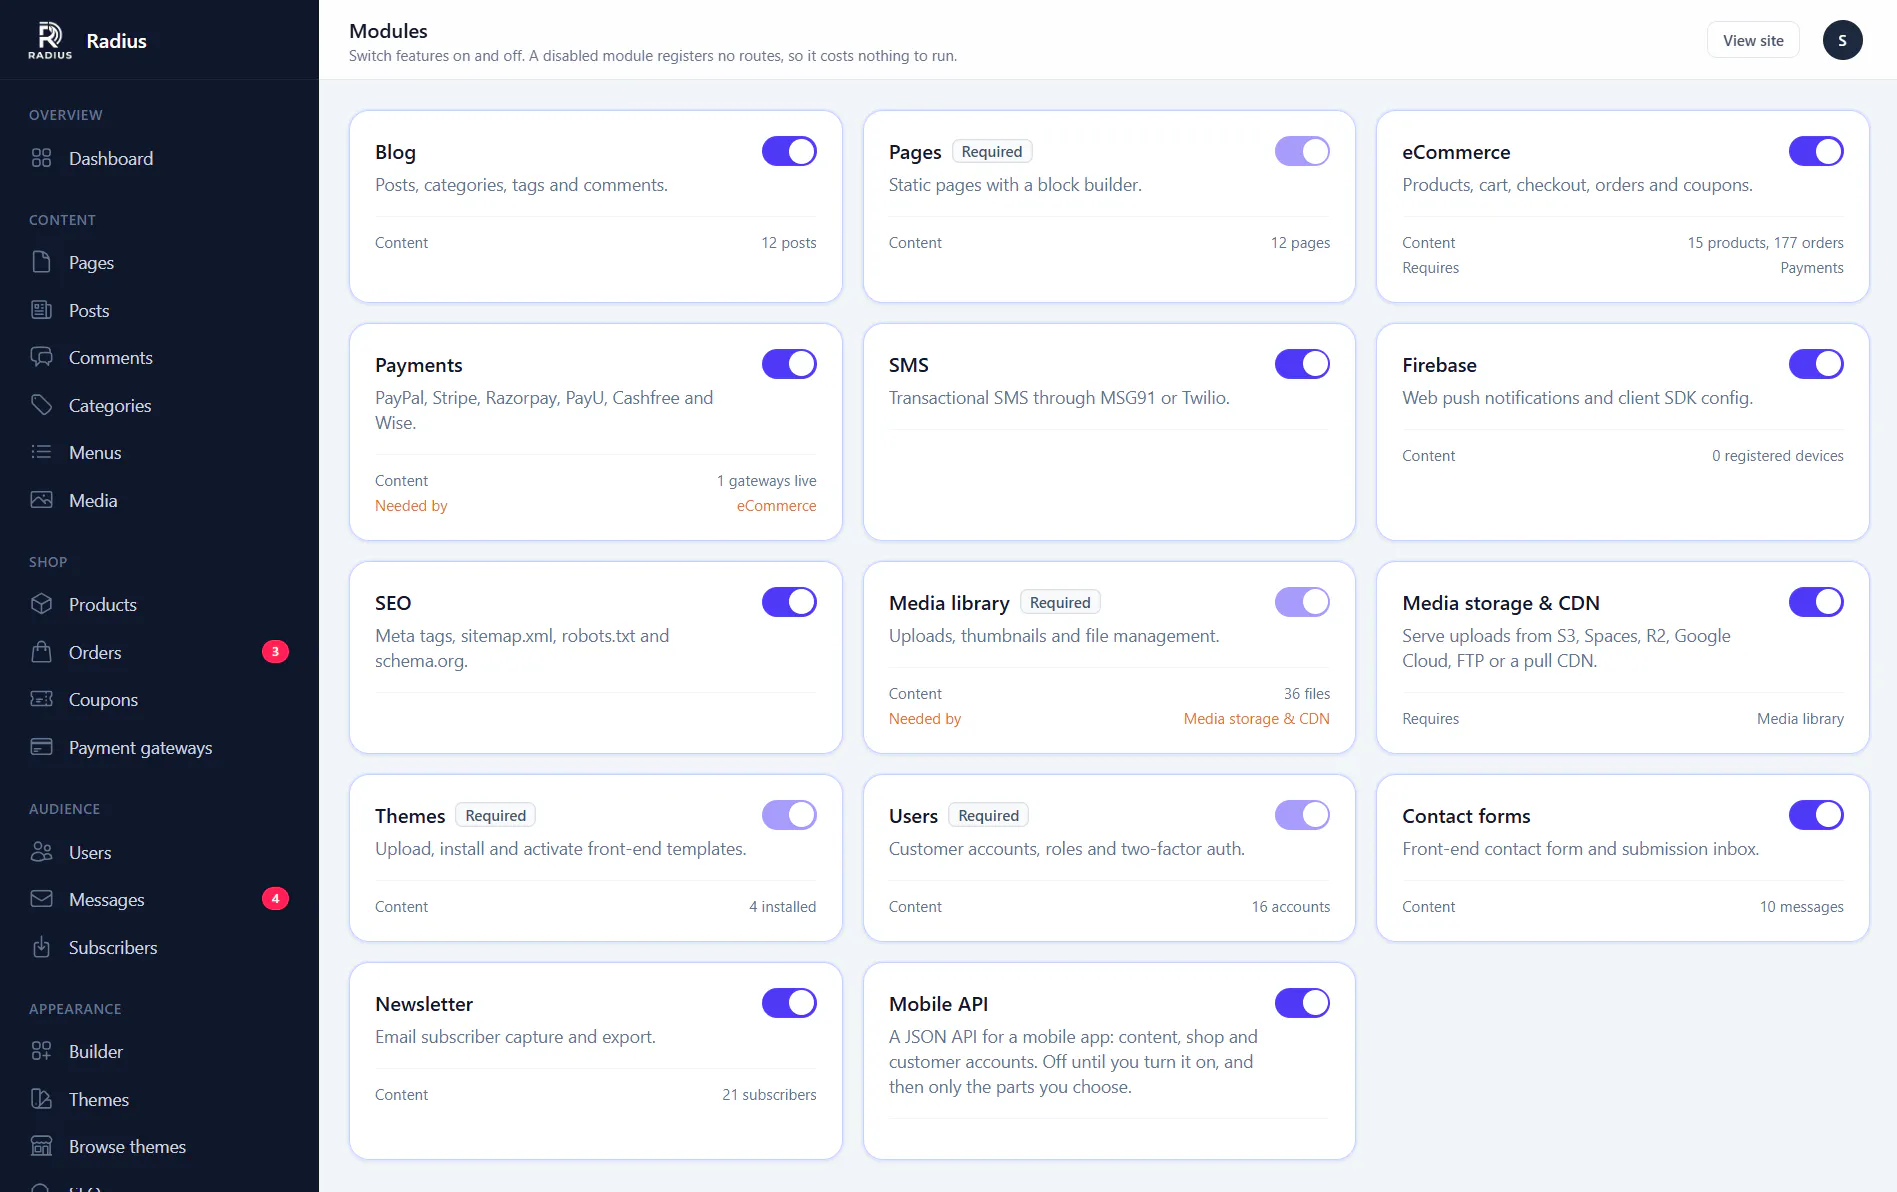Click the Pages document icon in sidebar
The image size is (1897, 1192).
click(x=41, y=262)
